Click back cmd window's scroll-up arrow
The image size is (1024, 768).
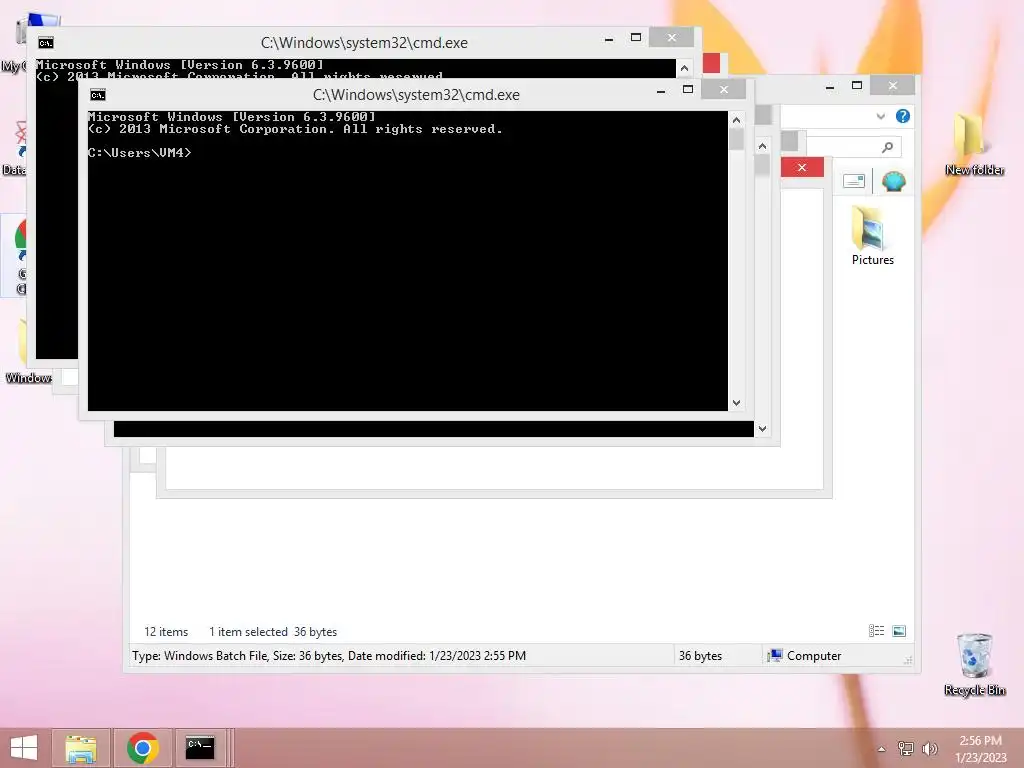click(x=684, y=68)
